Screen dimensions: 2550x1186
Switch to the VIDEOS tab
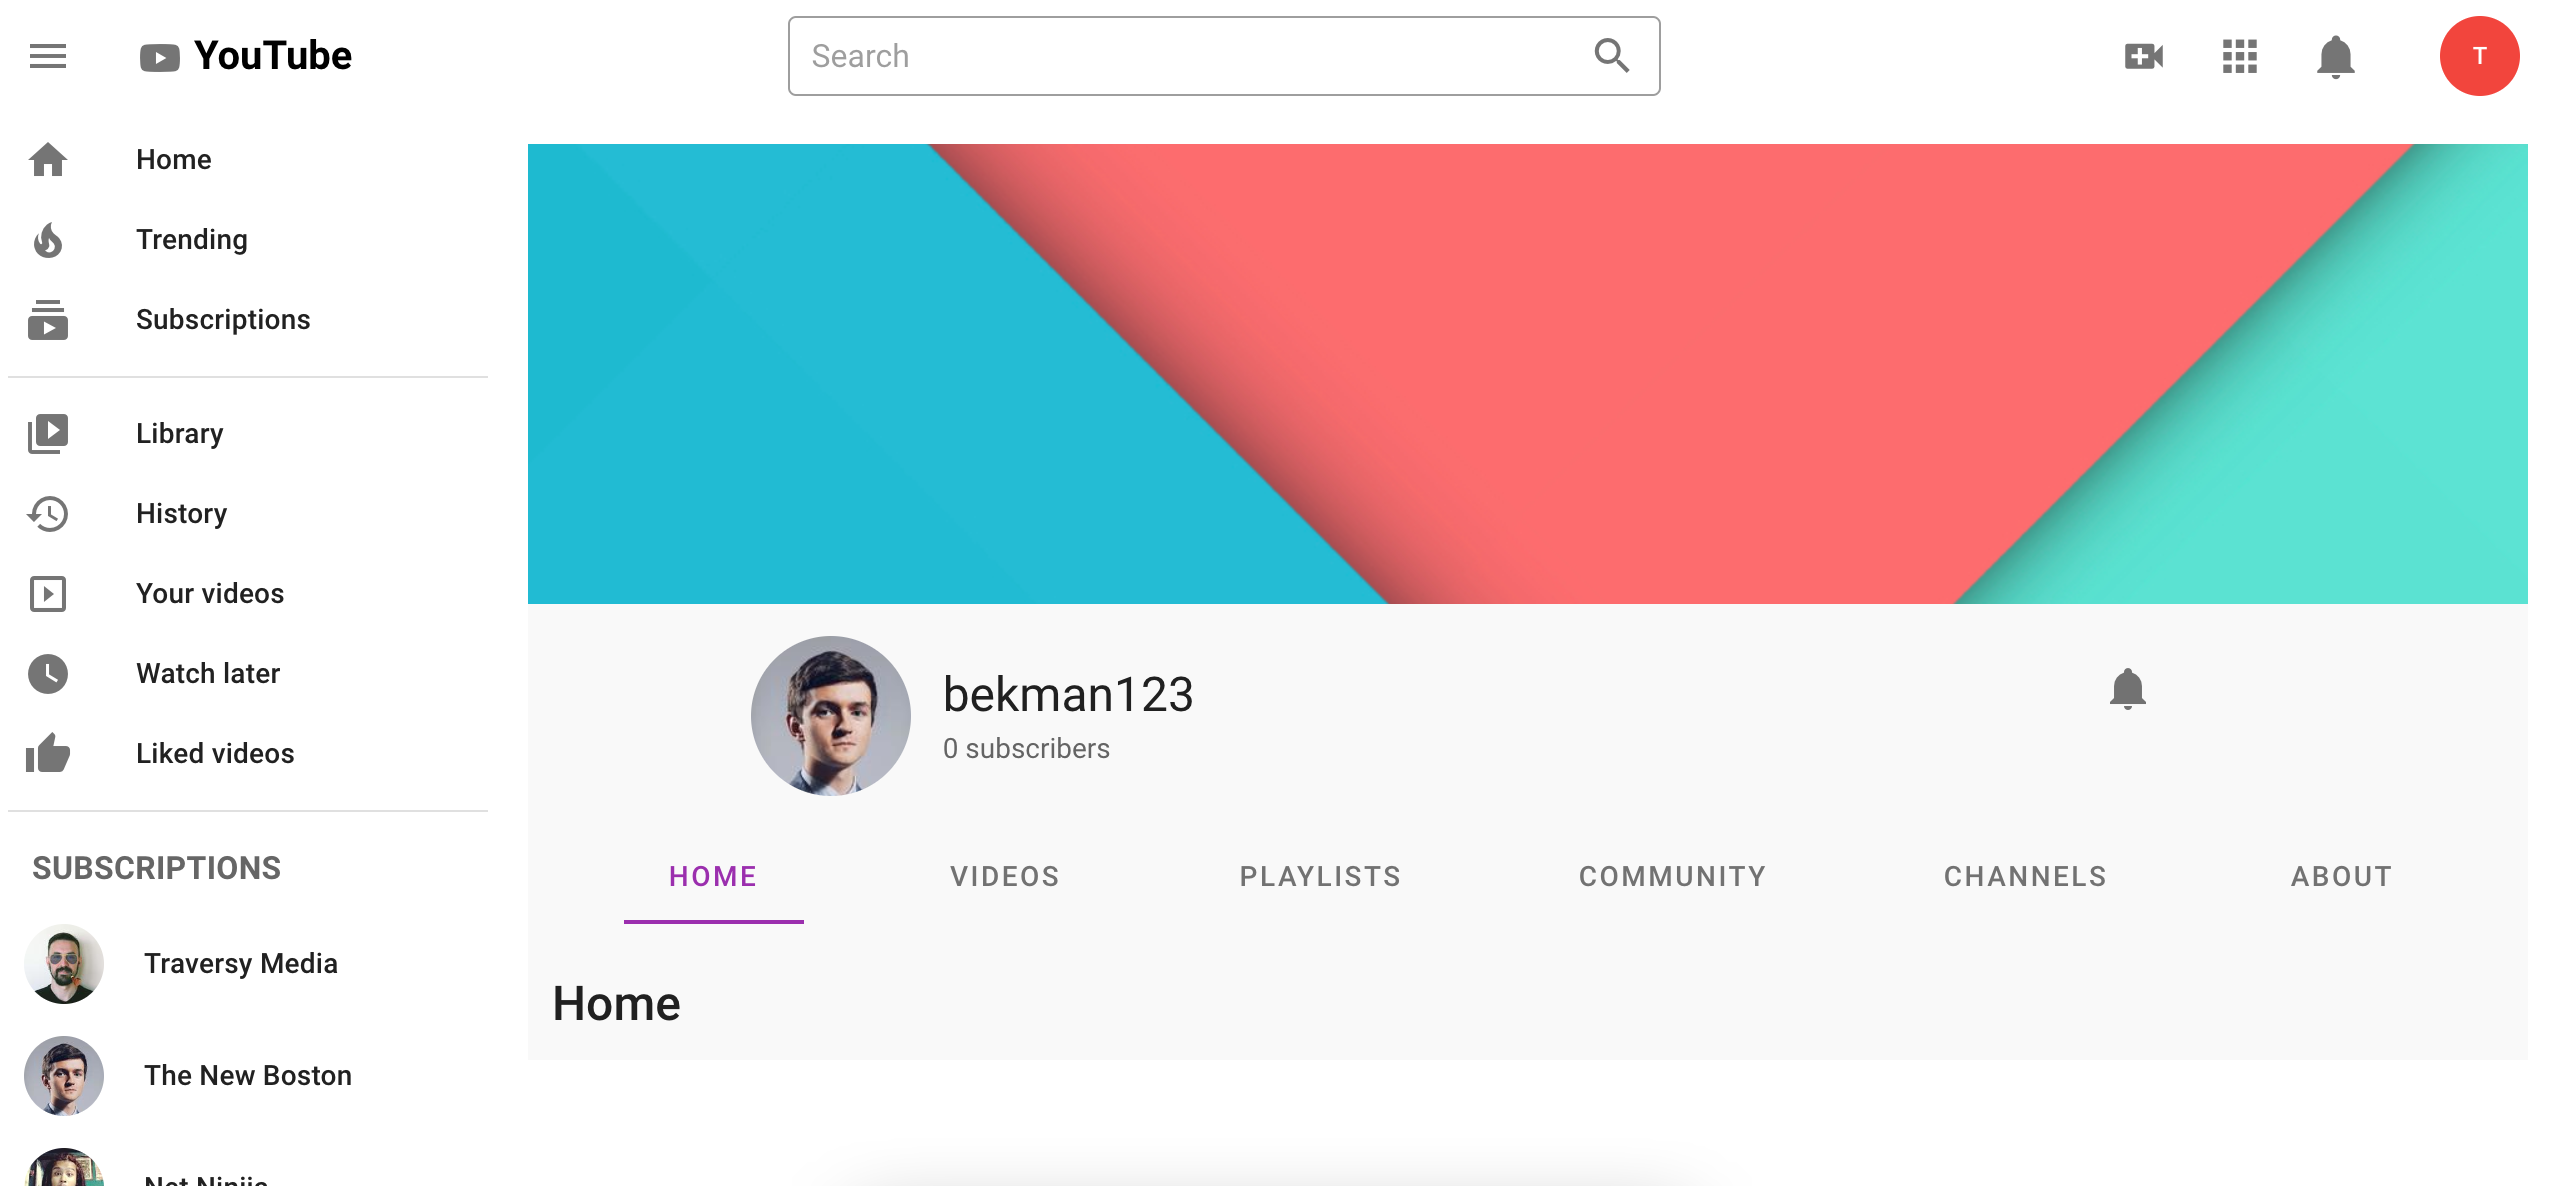click(x=1004, y=876)
